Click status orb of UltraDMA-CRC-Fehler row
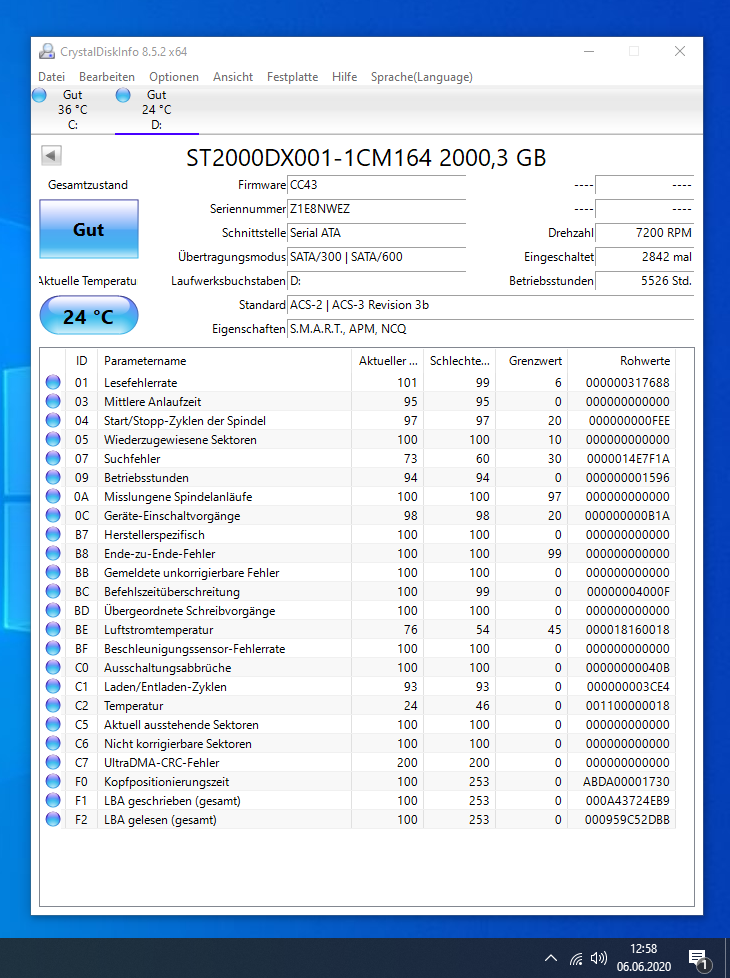 coord(53,763)
